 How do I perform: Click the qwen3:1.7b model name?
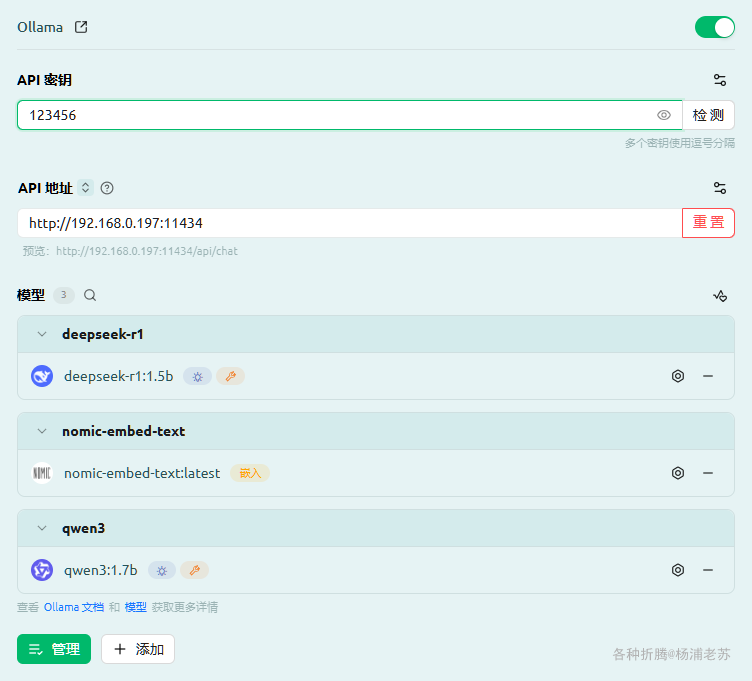101,570
